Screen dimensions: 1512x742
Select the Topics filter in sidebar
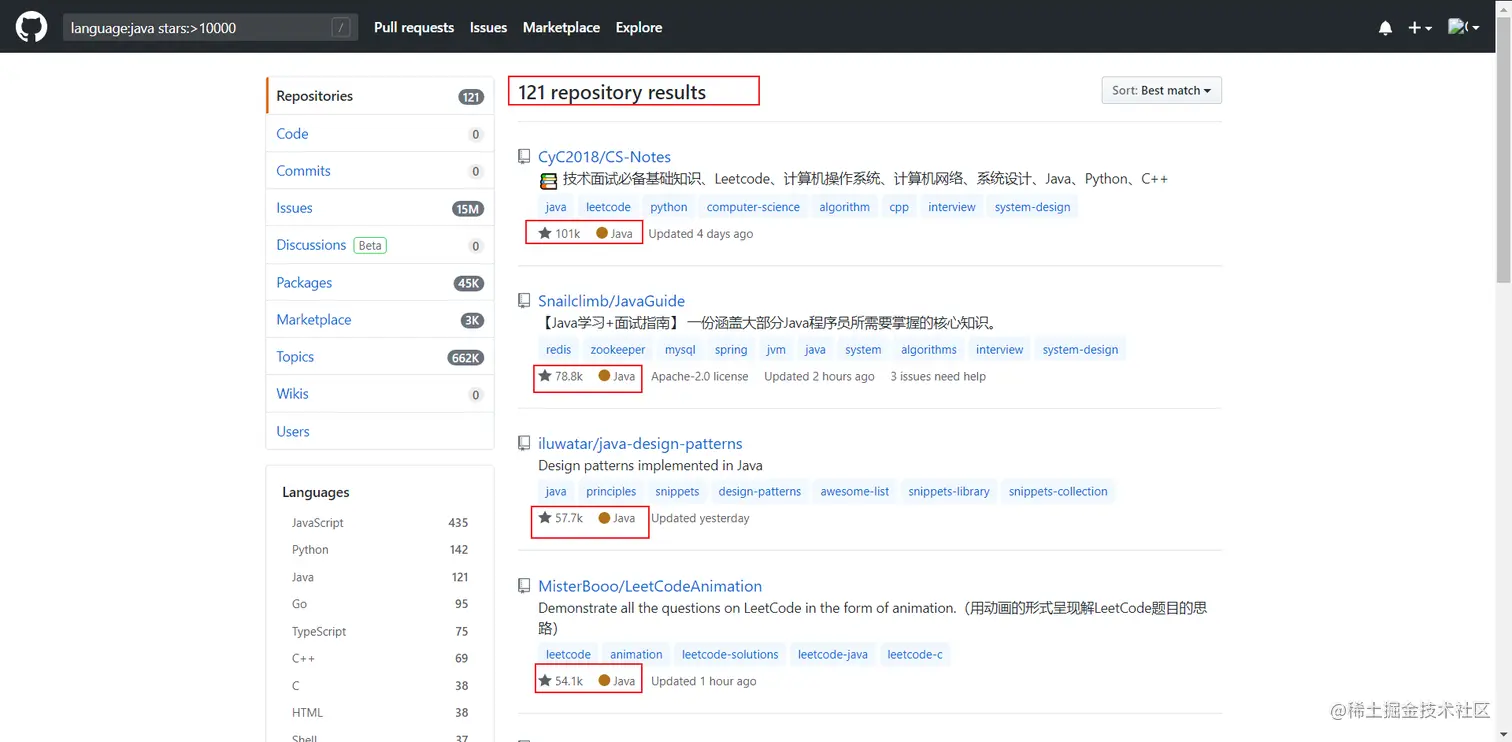pyautogui.click(x=380, y=357)
